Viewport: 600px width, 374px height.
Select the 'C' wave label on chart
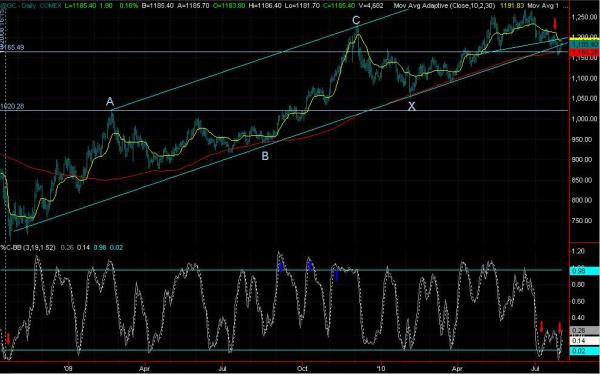click(x=356, y=20)
